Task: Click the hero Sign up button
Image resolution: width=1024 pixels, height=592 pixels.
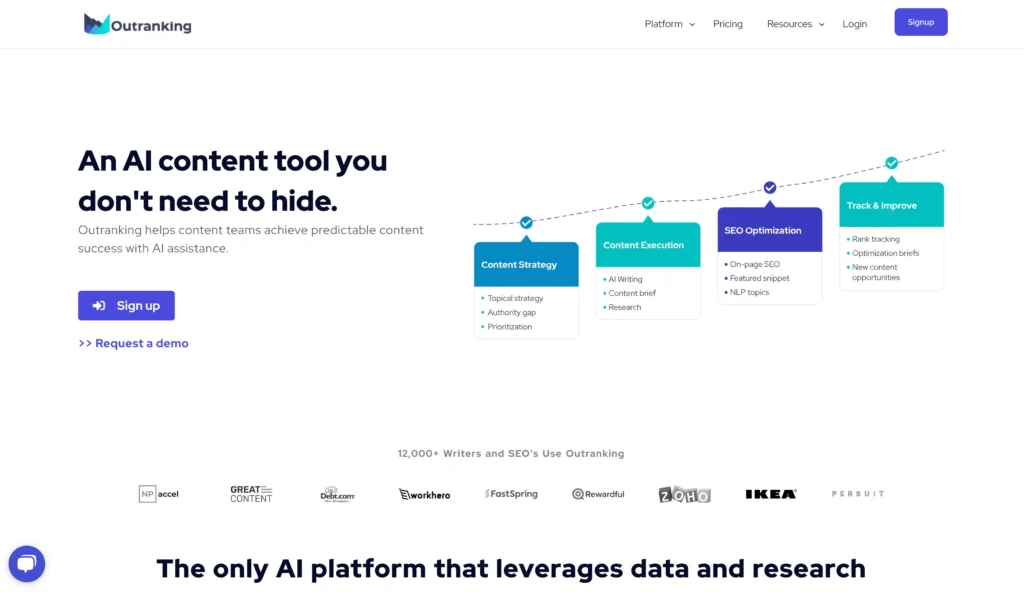Action: coord(126,305)
